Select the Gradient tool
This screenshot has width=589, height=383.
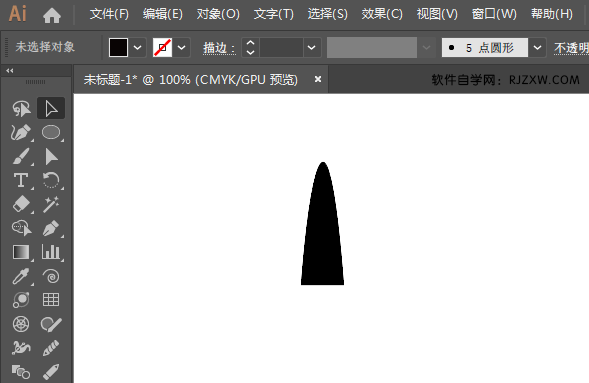pos(21,252)
